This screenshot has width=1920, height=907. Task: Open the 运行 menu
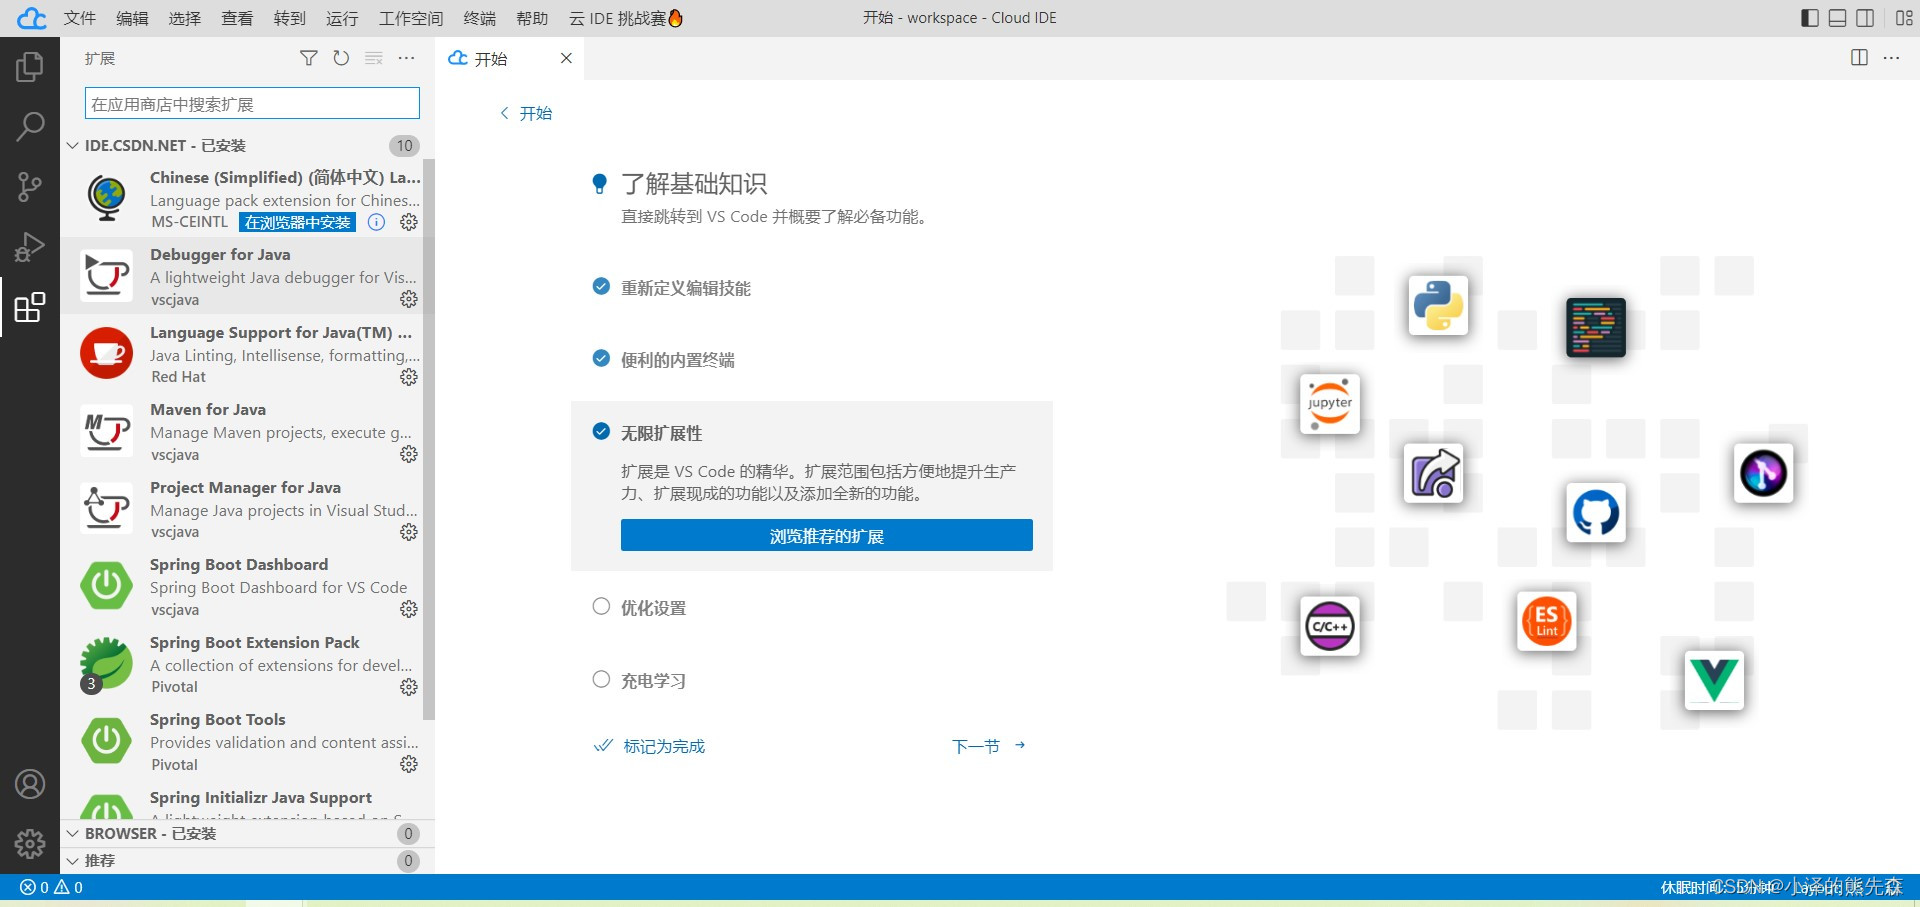pos(342,18)
